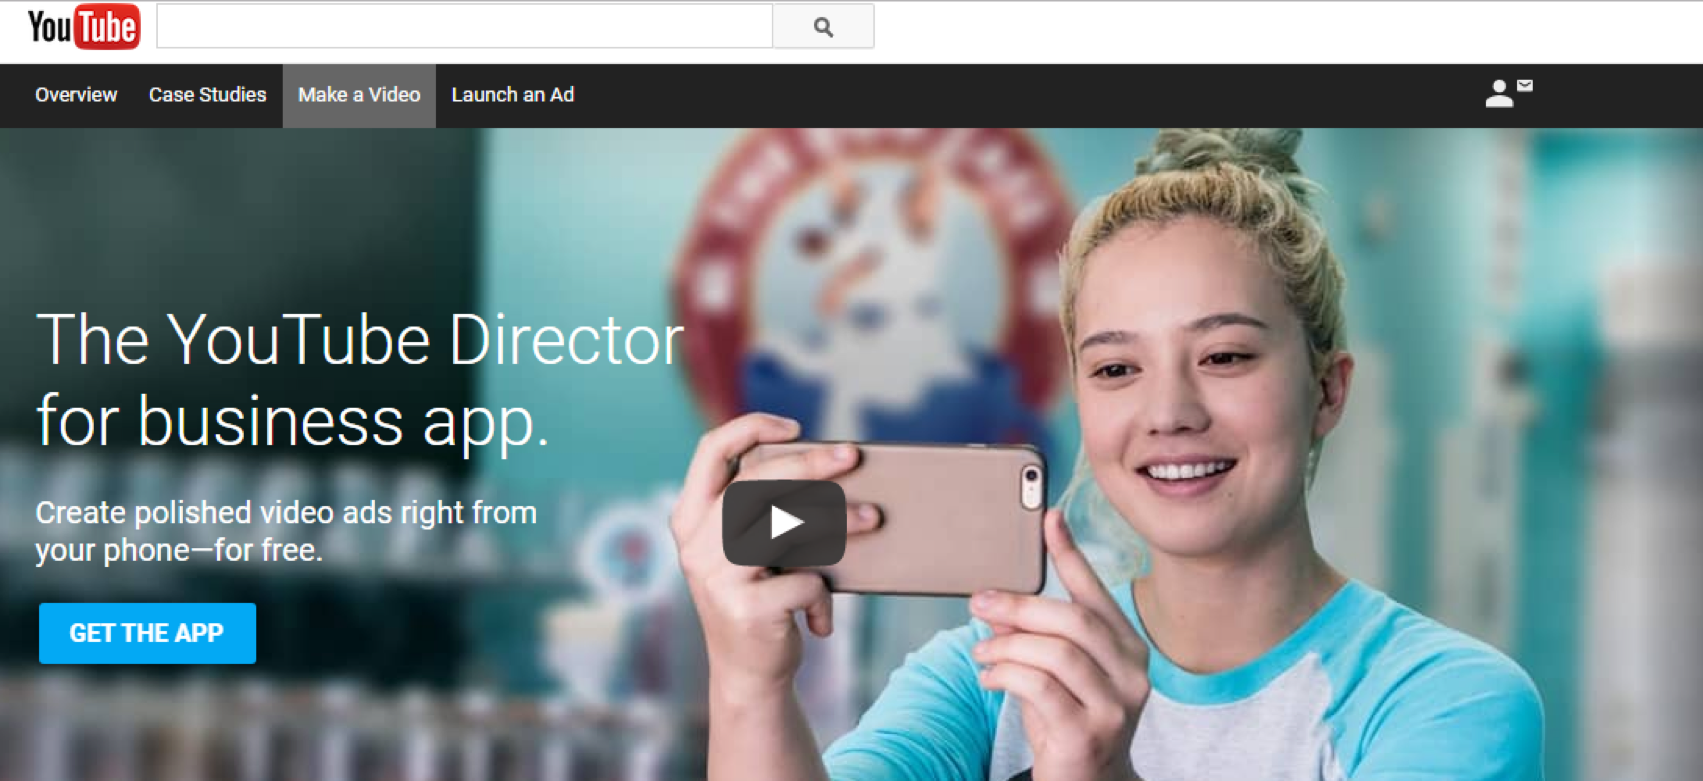Play the video with the play button
Image resolution: width=1703 pixels, height=781 pixels.
click(x=784, y=523)
